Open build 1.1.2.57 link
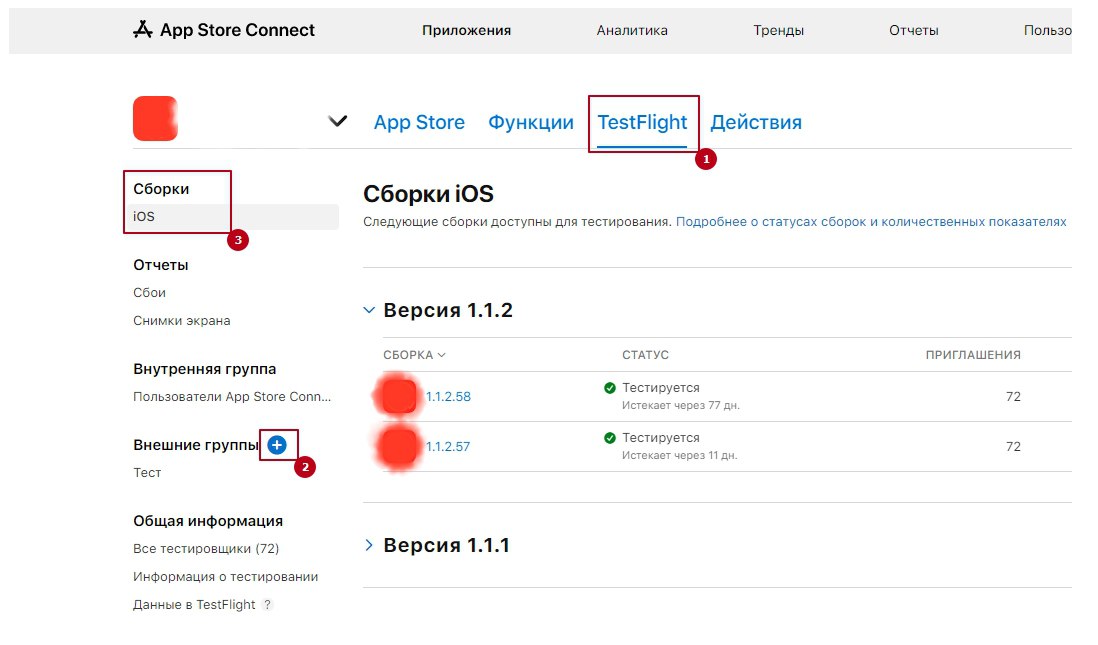The width and height of the screenshot is (1098, 645). click(x=448, y=447)
